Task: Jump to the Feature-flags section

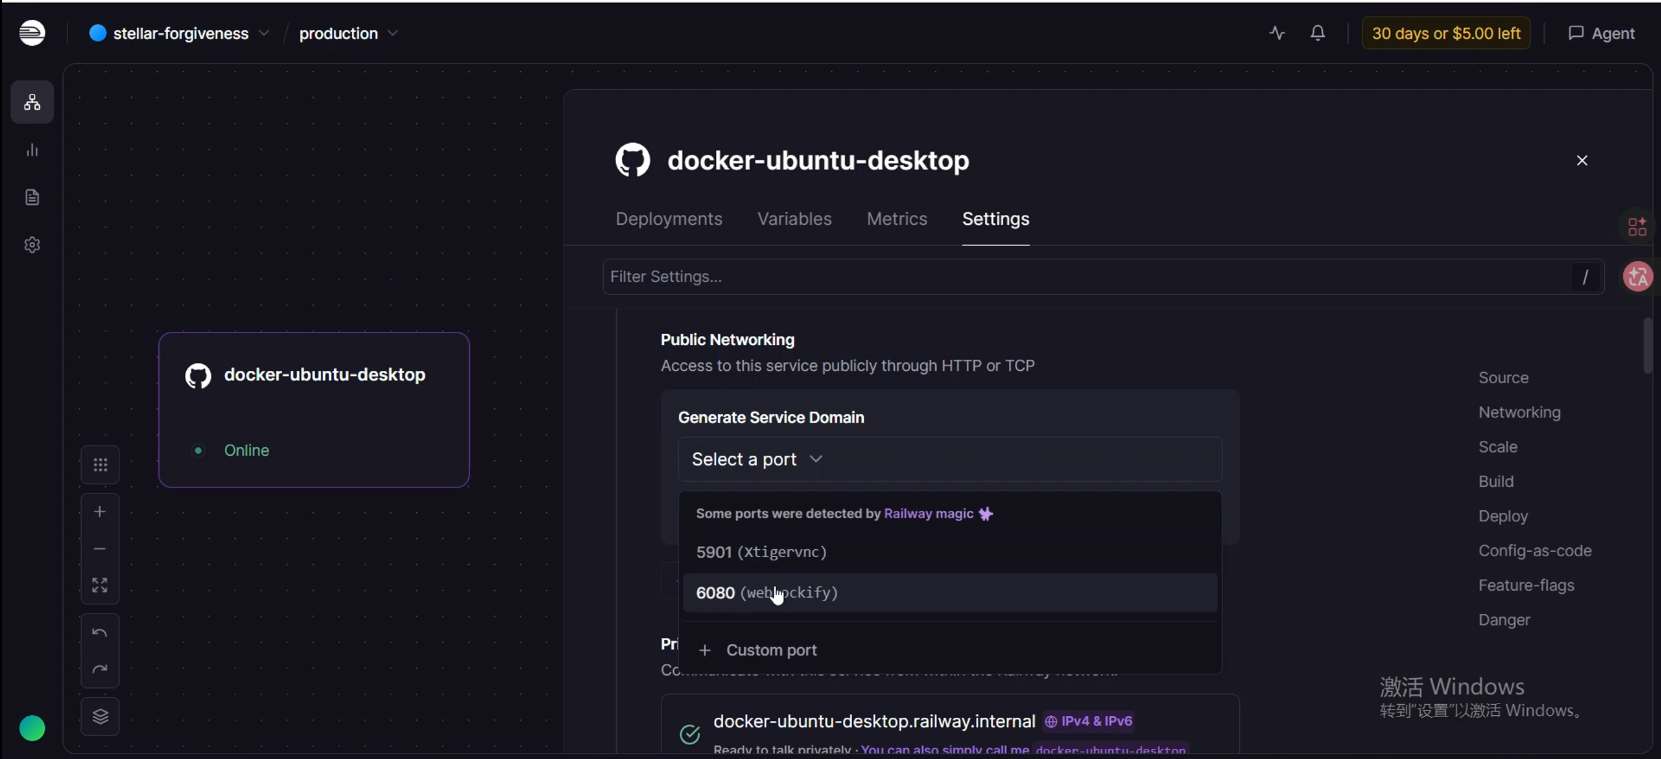Action: pyautogui.click(x=1527, y=585)
